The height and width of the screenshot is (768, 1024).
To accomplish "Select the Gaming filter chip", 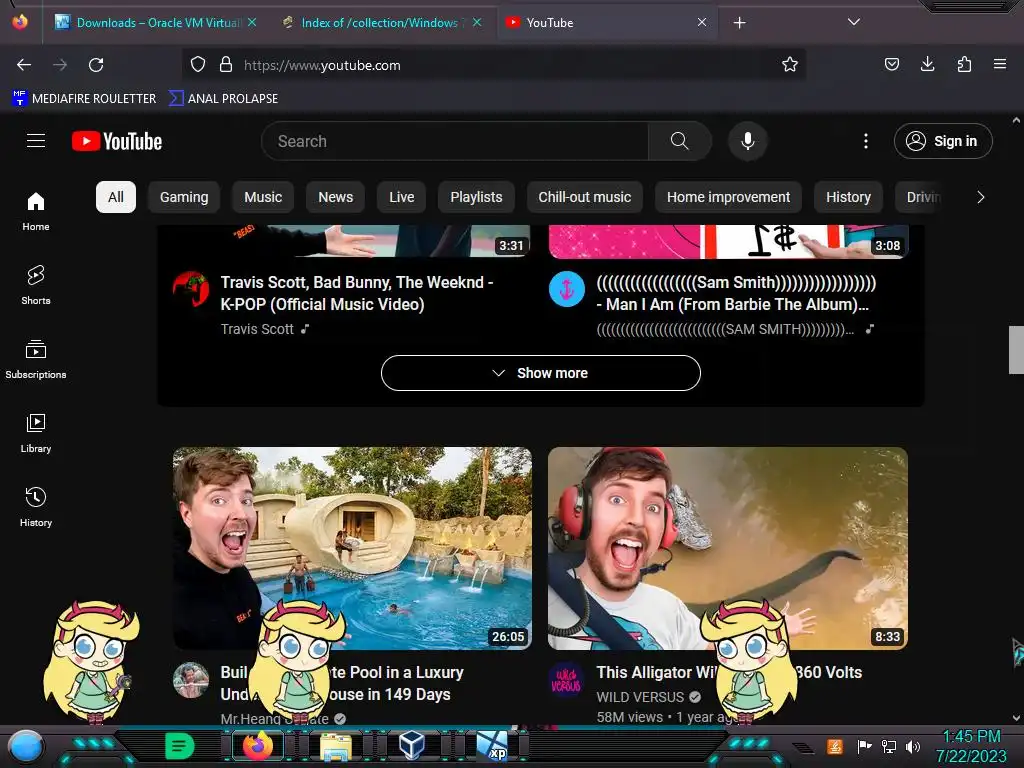I will click(184, 197).
